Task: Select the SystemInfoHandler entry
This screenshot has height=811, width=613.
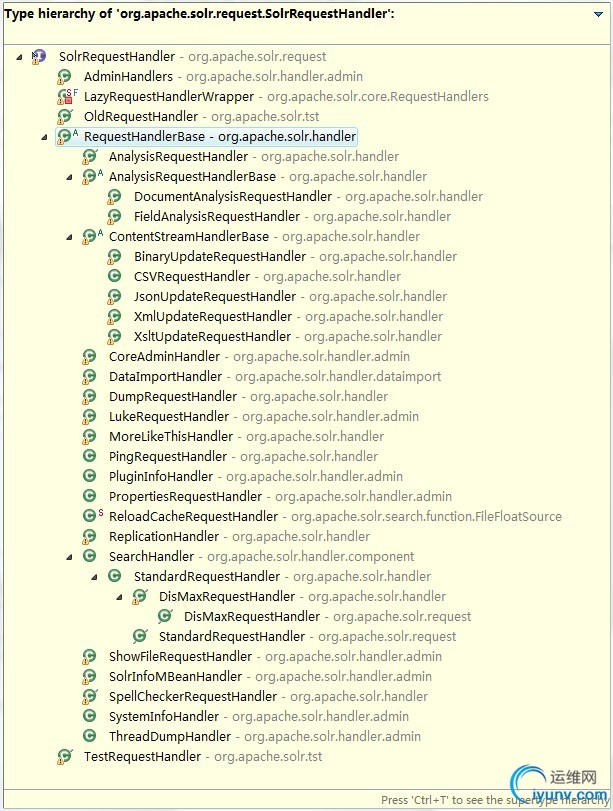Action: 259,716
